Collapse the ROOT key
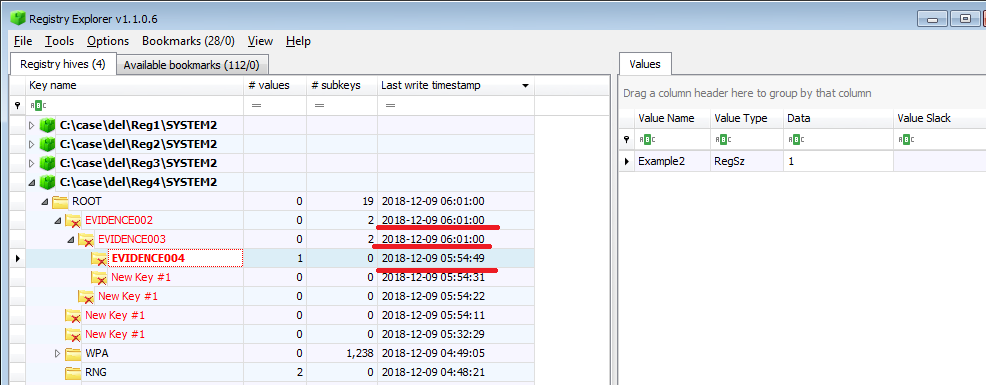Viewport: 986px width, 385px height. (x=45, y=201)
